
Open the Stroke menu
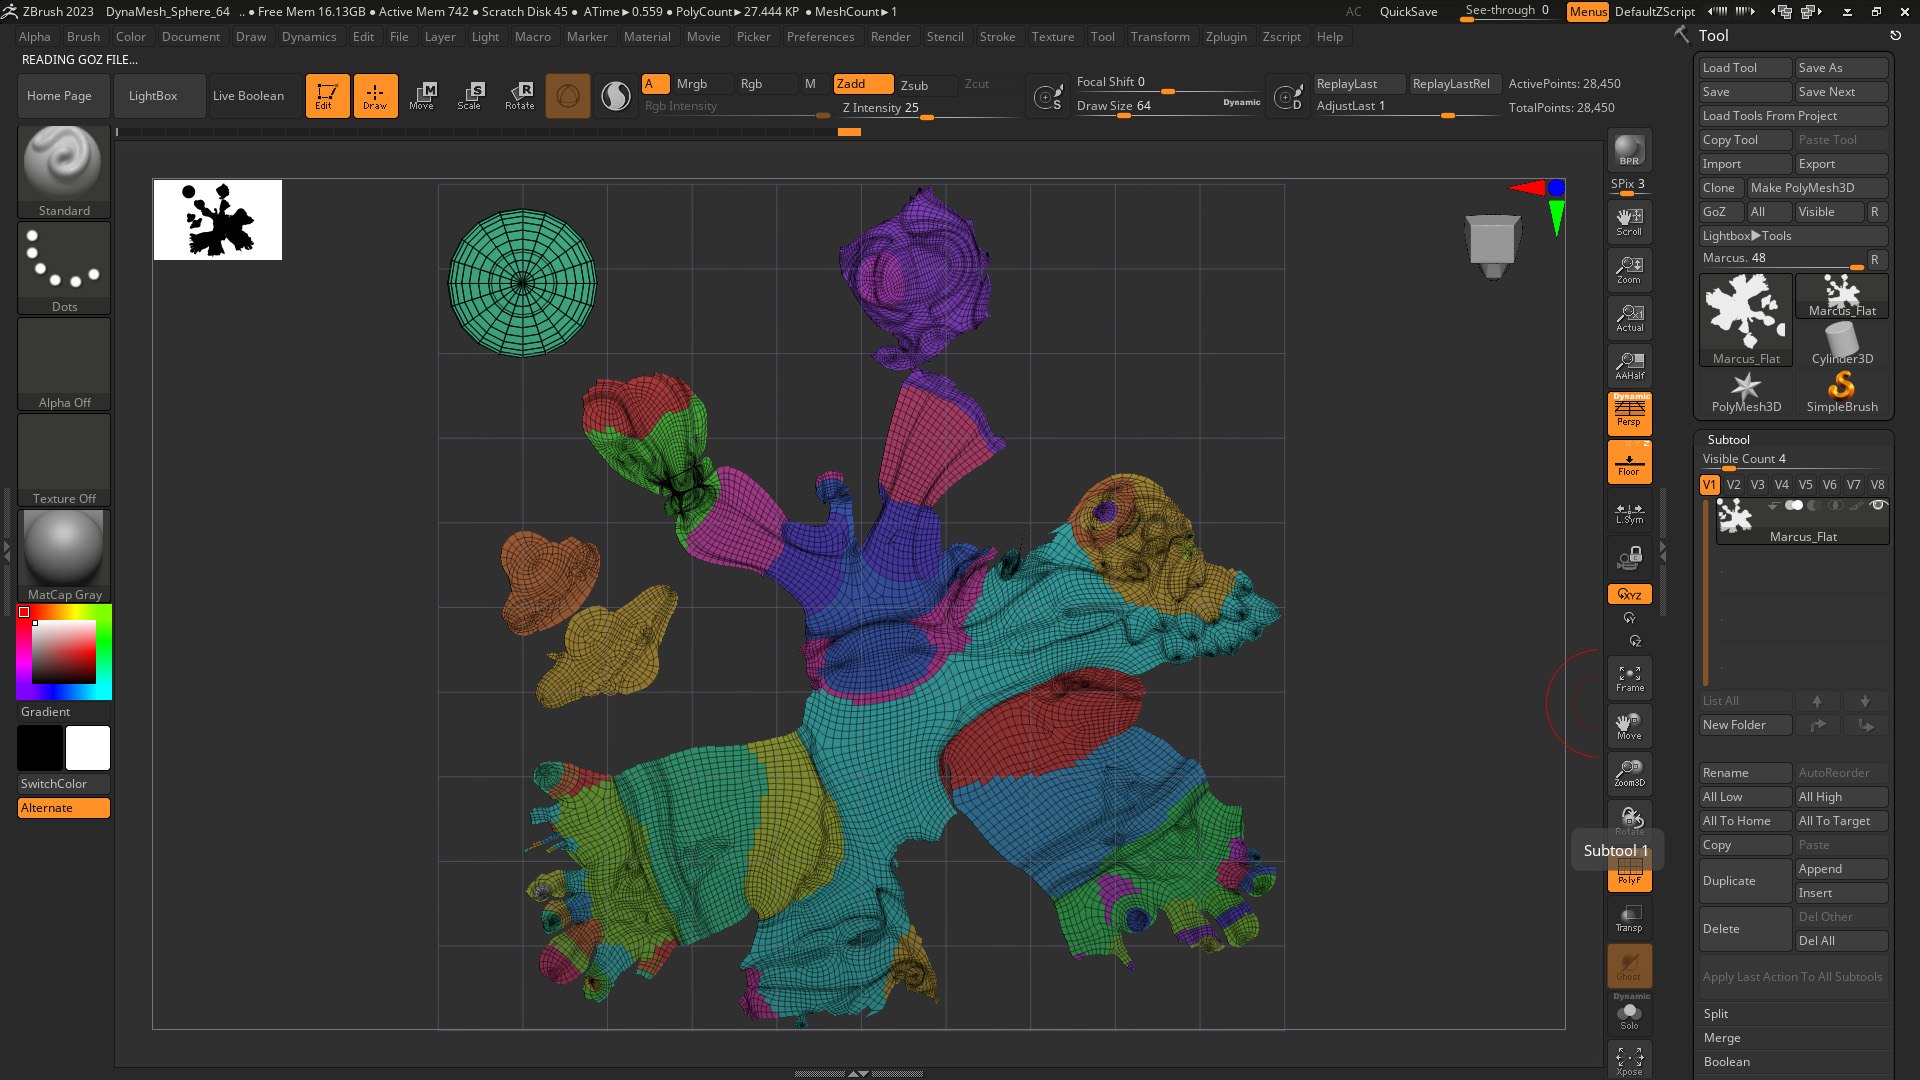997,37
